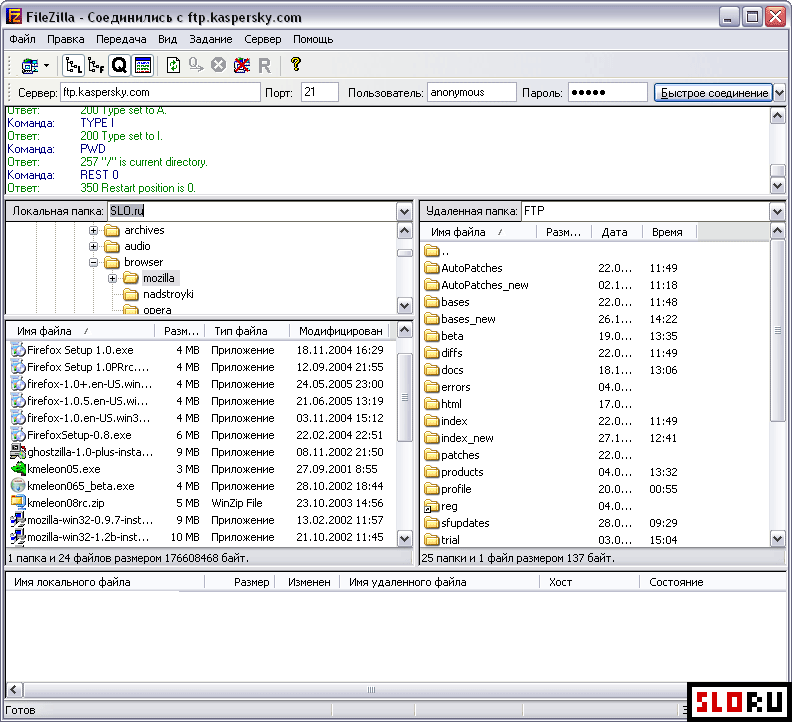Toggle the local directory tree view
This screenshot has width=792, height=722.
pos(74,65)
